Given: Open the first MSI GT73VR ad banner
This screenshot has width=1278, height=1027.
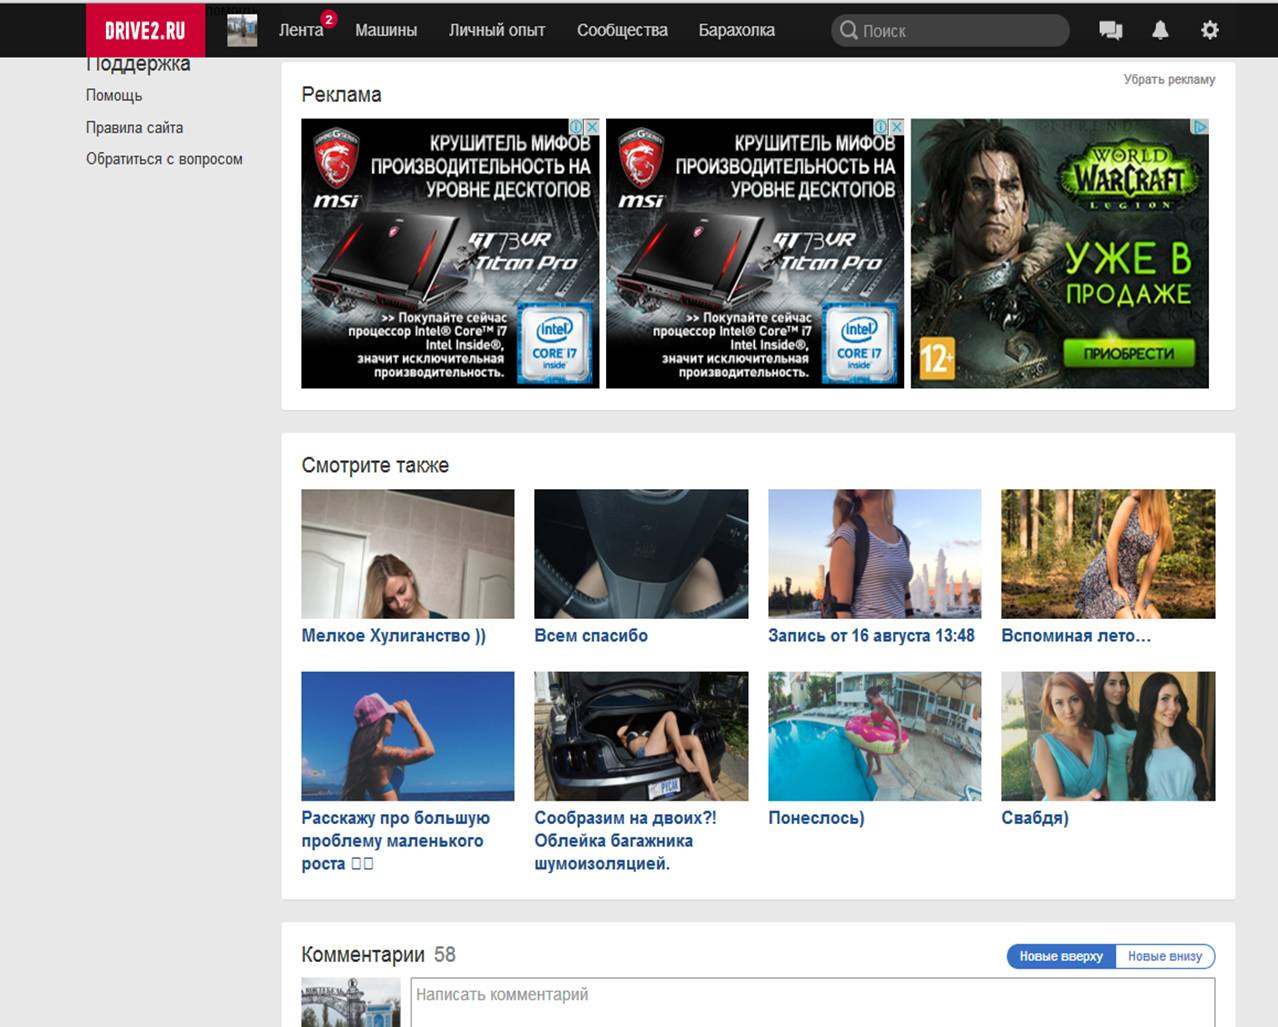Looking at the screenshot, I should click(450, 254).
